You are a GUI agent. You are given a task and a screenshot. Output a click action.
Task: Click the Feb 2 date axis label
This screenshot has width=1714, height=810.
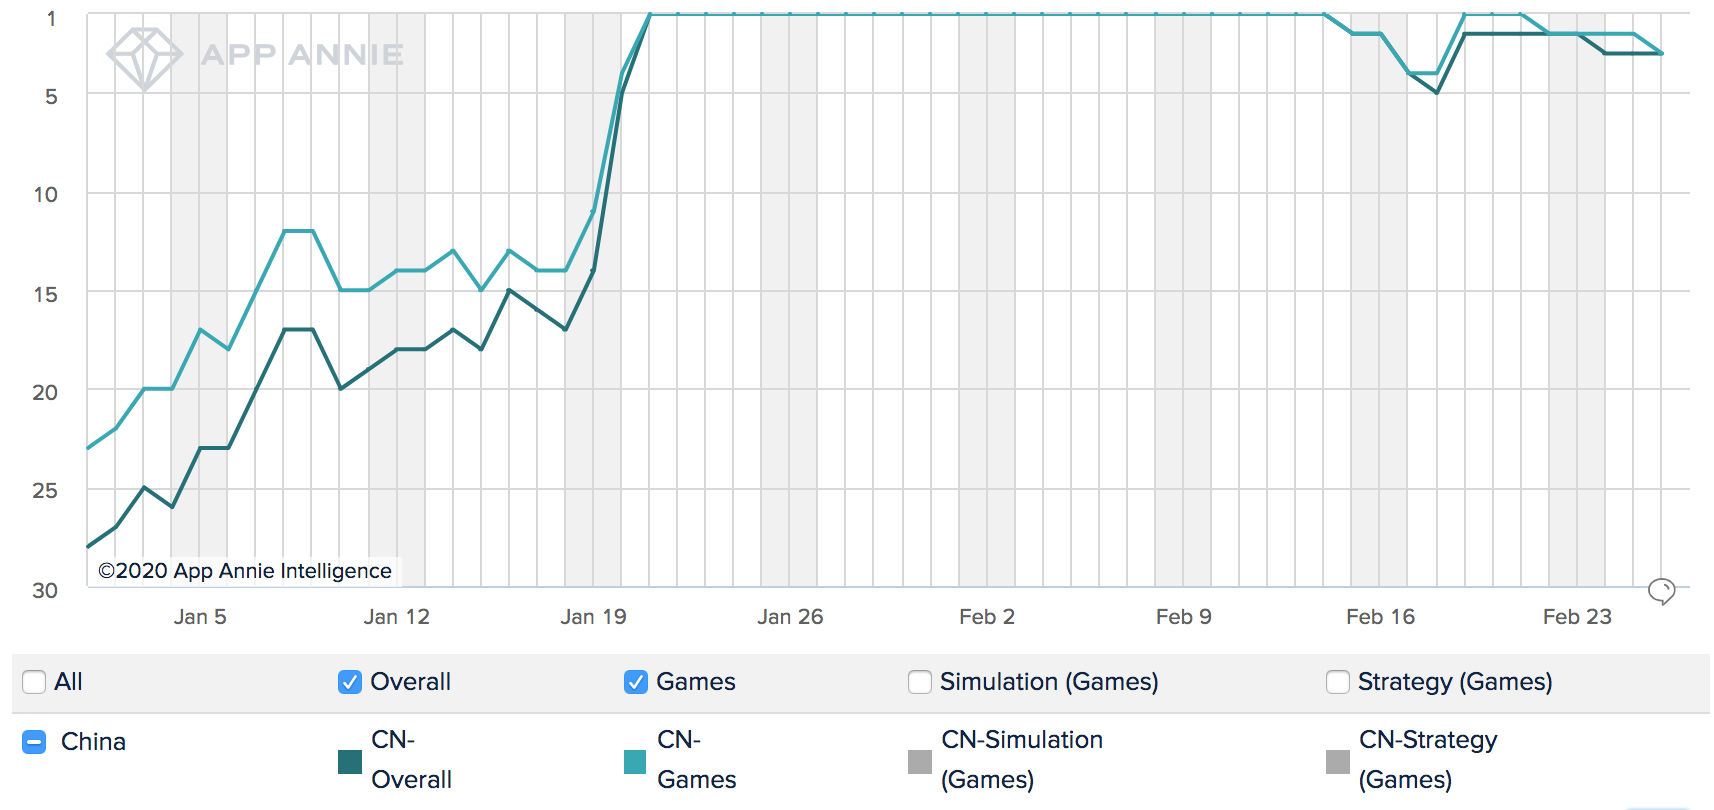986,617
